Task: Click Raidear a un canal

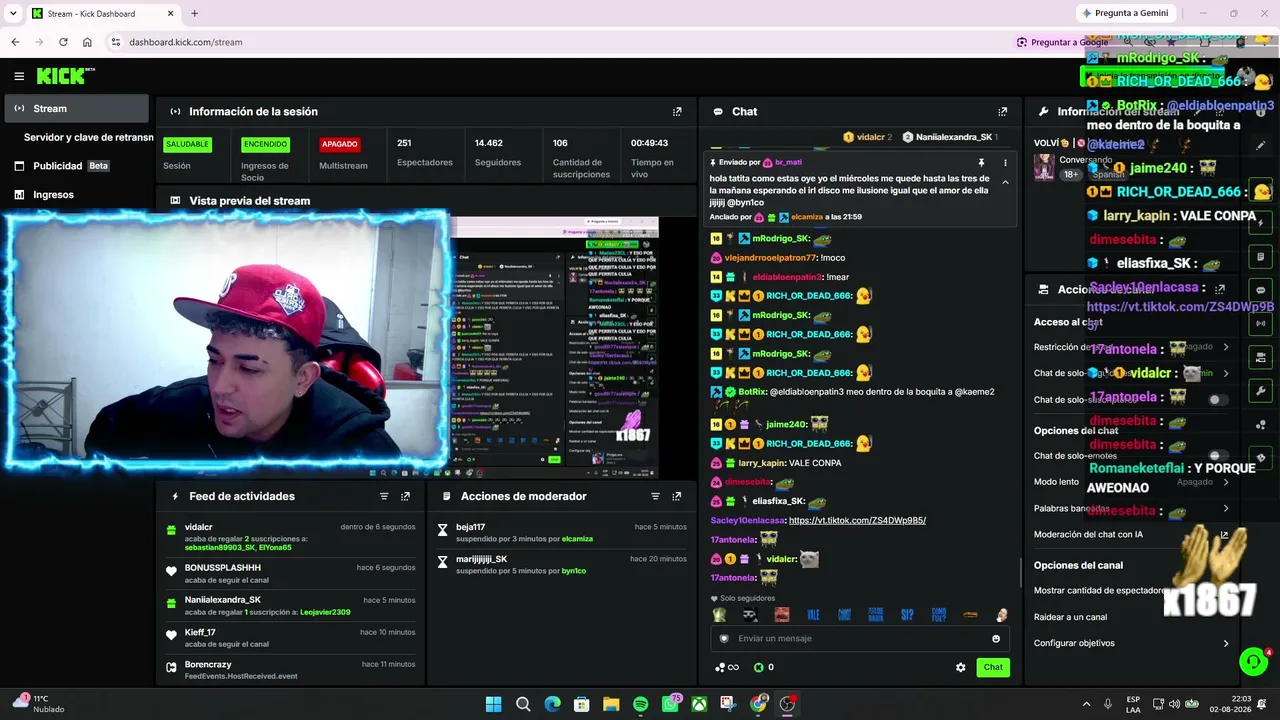Action: (x=1070, y=617)
